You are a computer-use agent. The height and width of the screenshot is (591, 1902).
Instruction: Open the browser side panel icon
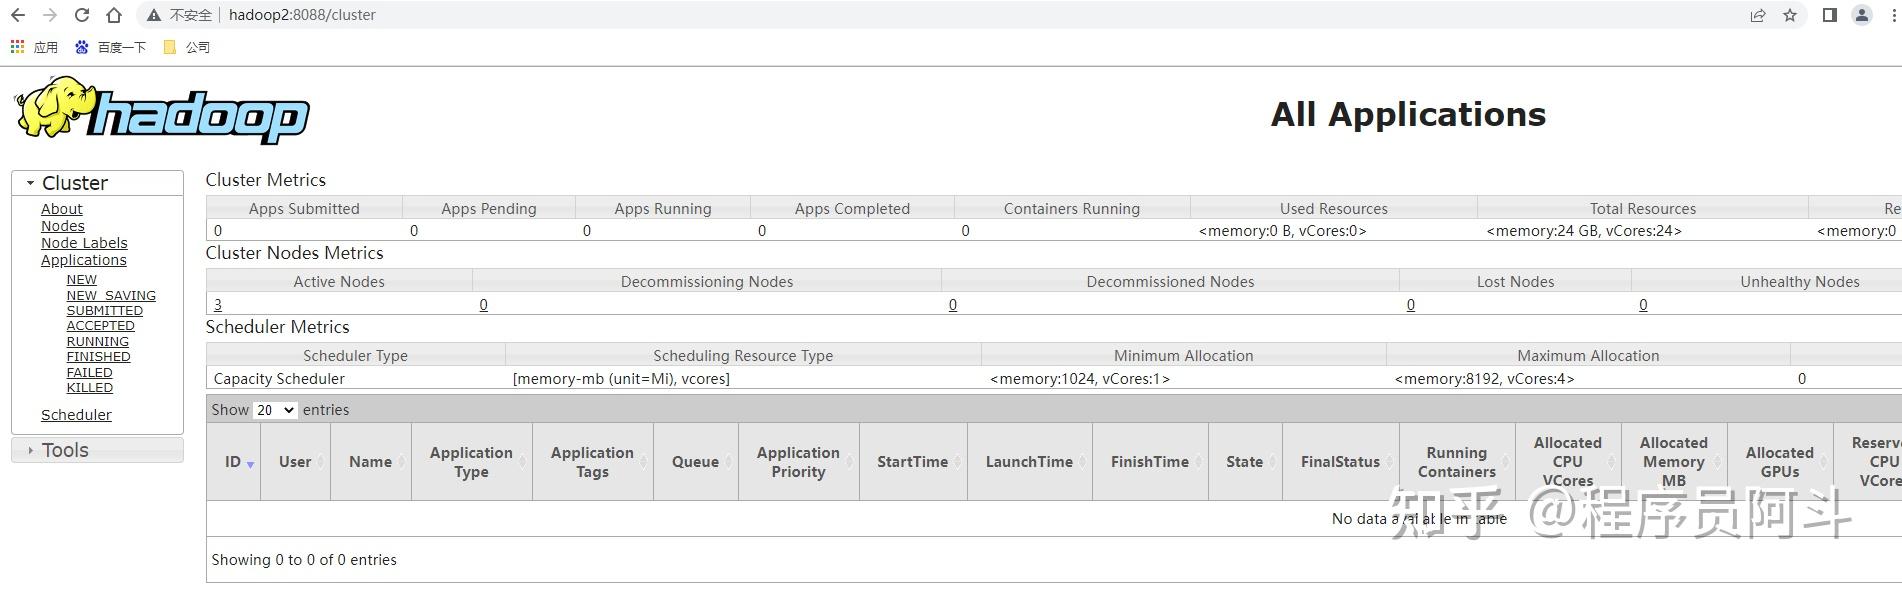1829,15
